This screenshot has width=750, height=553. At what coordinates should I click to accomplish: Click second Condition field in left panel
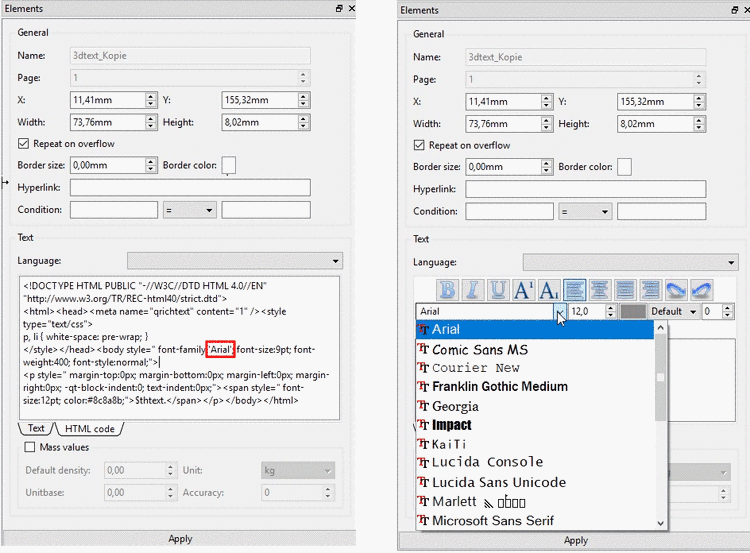click(x=266, y=210)
